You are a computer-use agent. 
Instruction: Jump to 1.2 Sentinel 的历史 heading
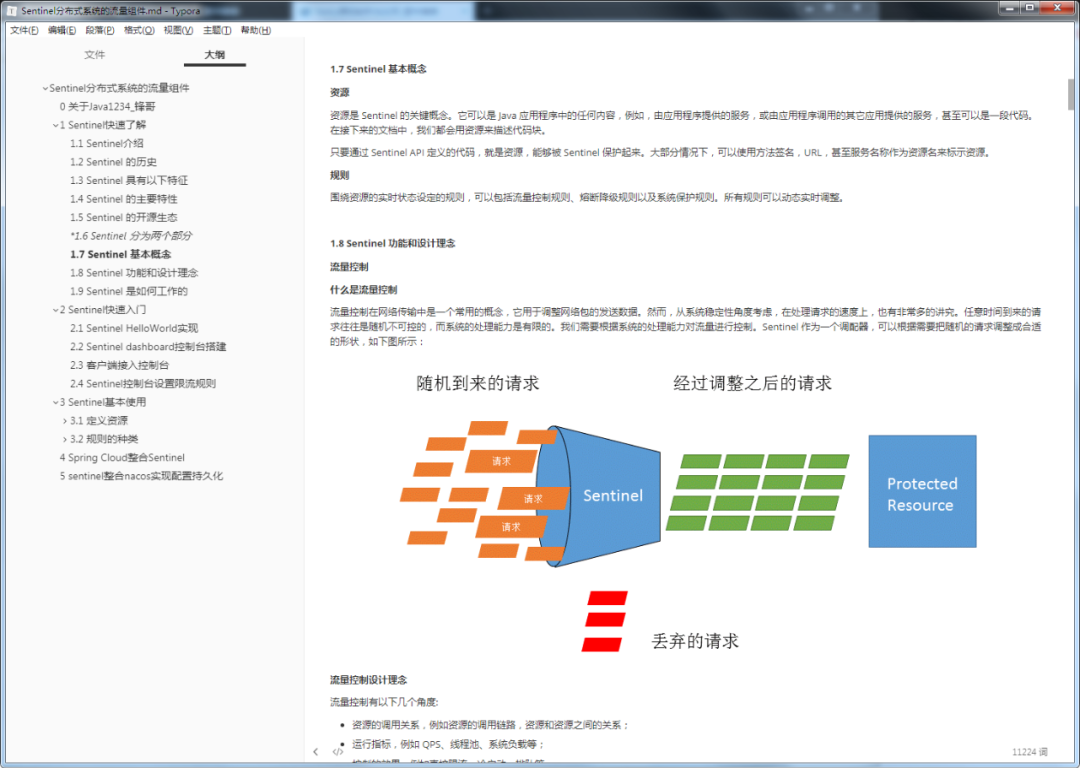pos(114,162)
